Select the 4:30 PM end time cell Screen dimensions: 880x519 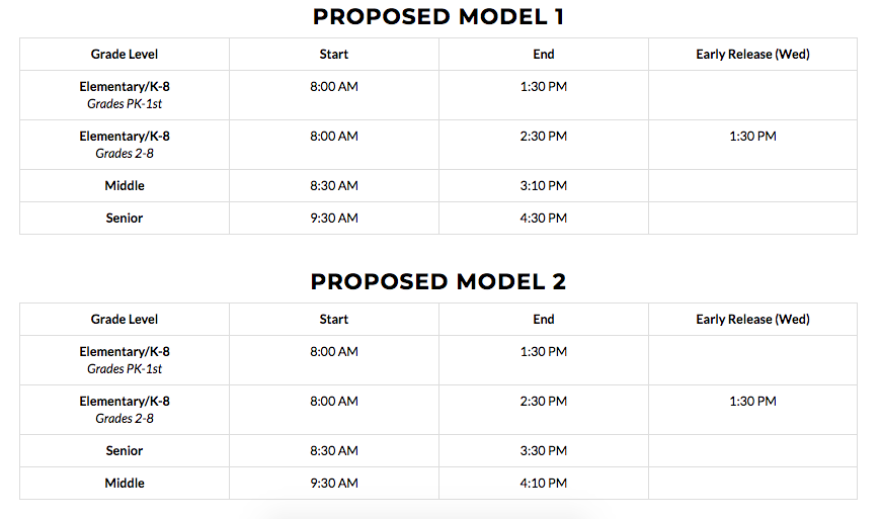(543, 218)
